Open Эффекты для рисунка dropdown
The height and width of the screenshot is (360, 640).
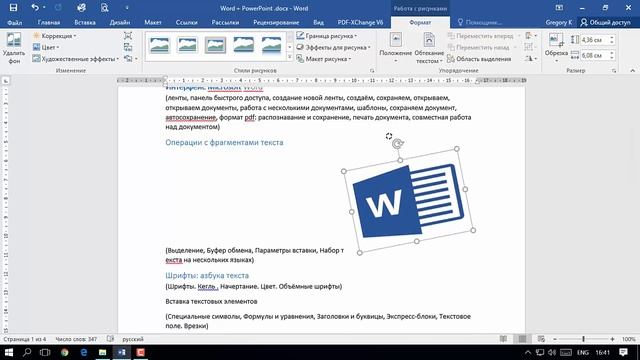pyautogui.click(x=333, y=47)
